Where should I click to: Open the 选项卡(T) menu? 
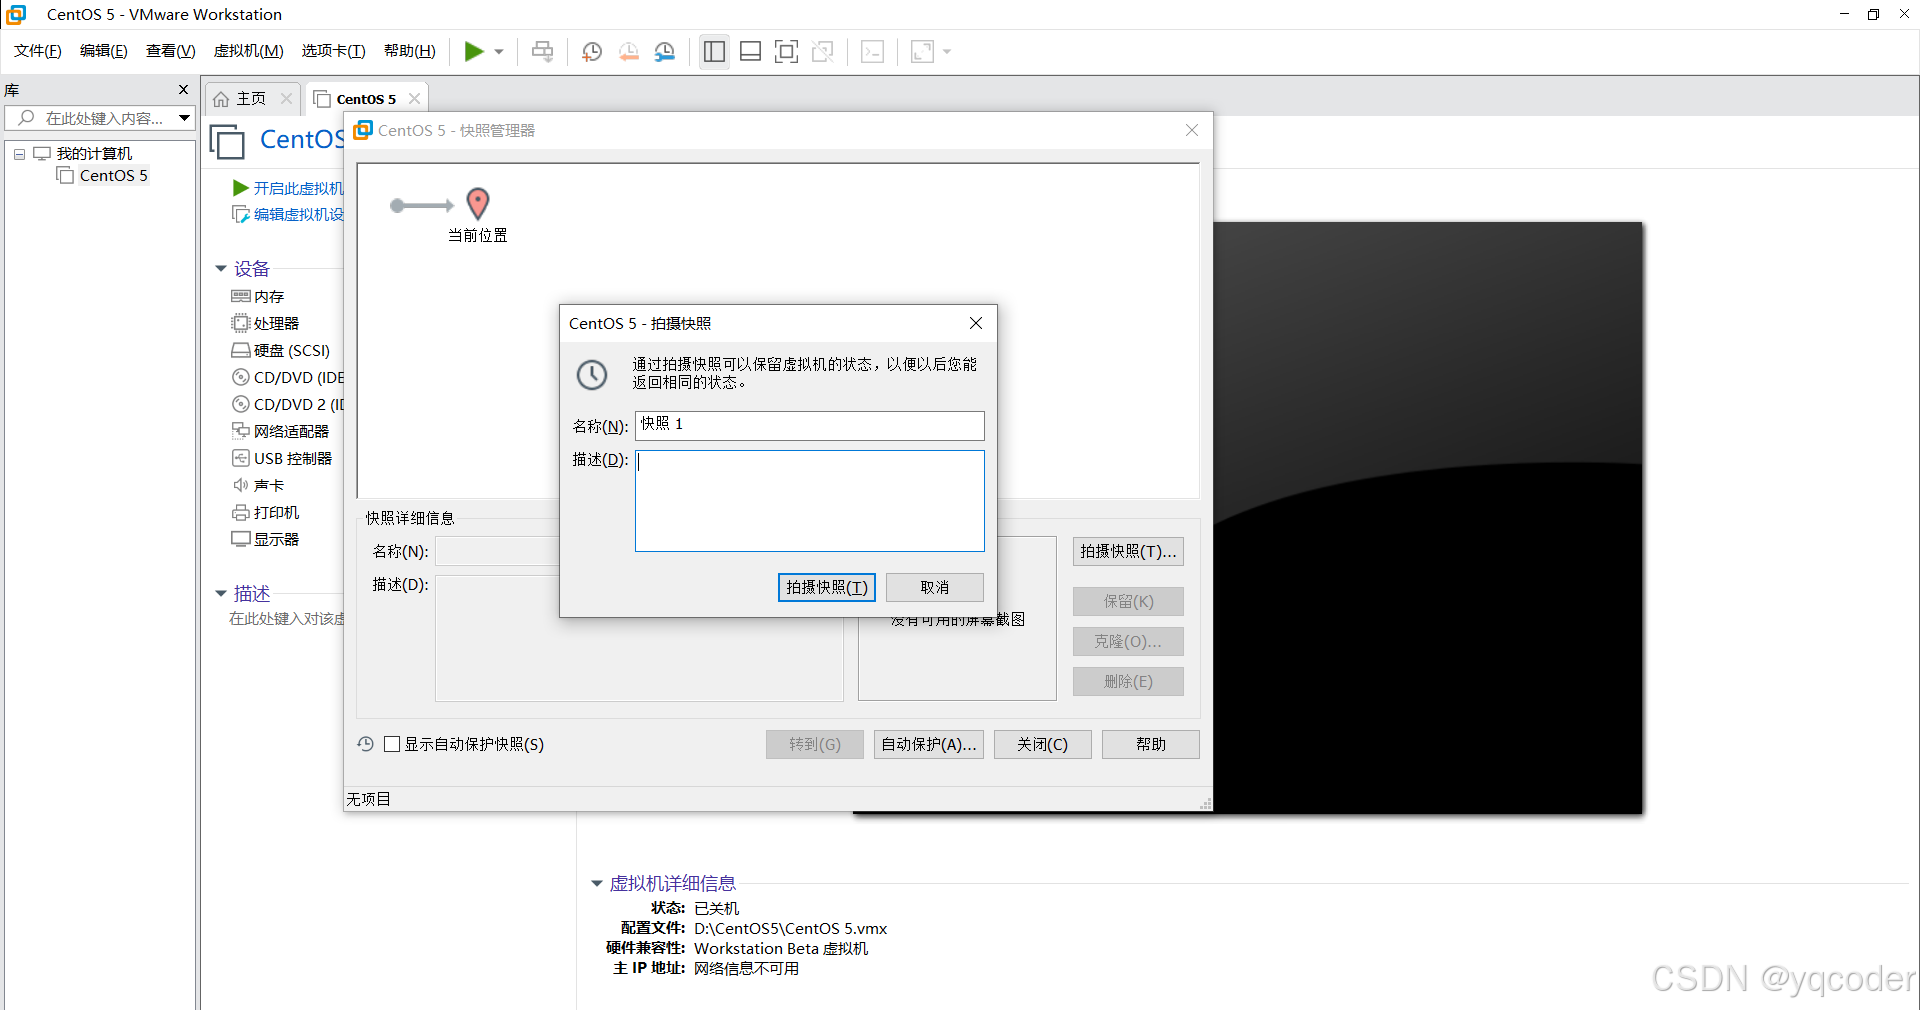[x=334, y=51]
